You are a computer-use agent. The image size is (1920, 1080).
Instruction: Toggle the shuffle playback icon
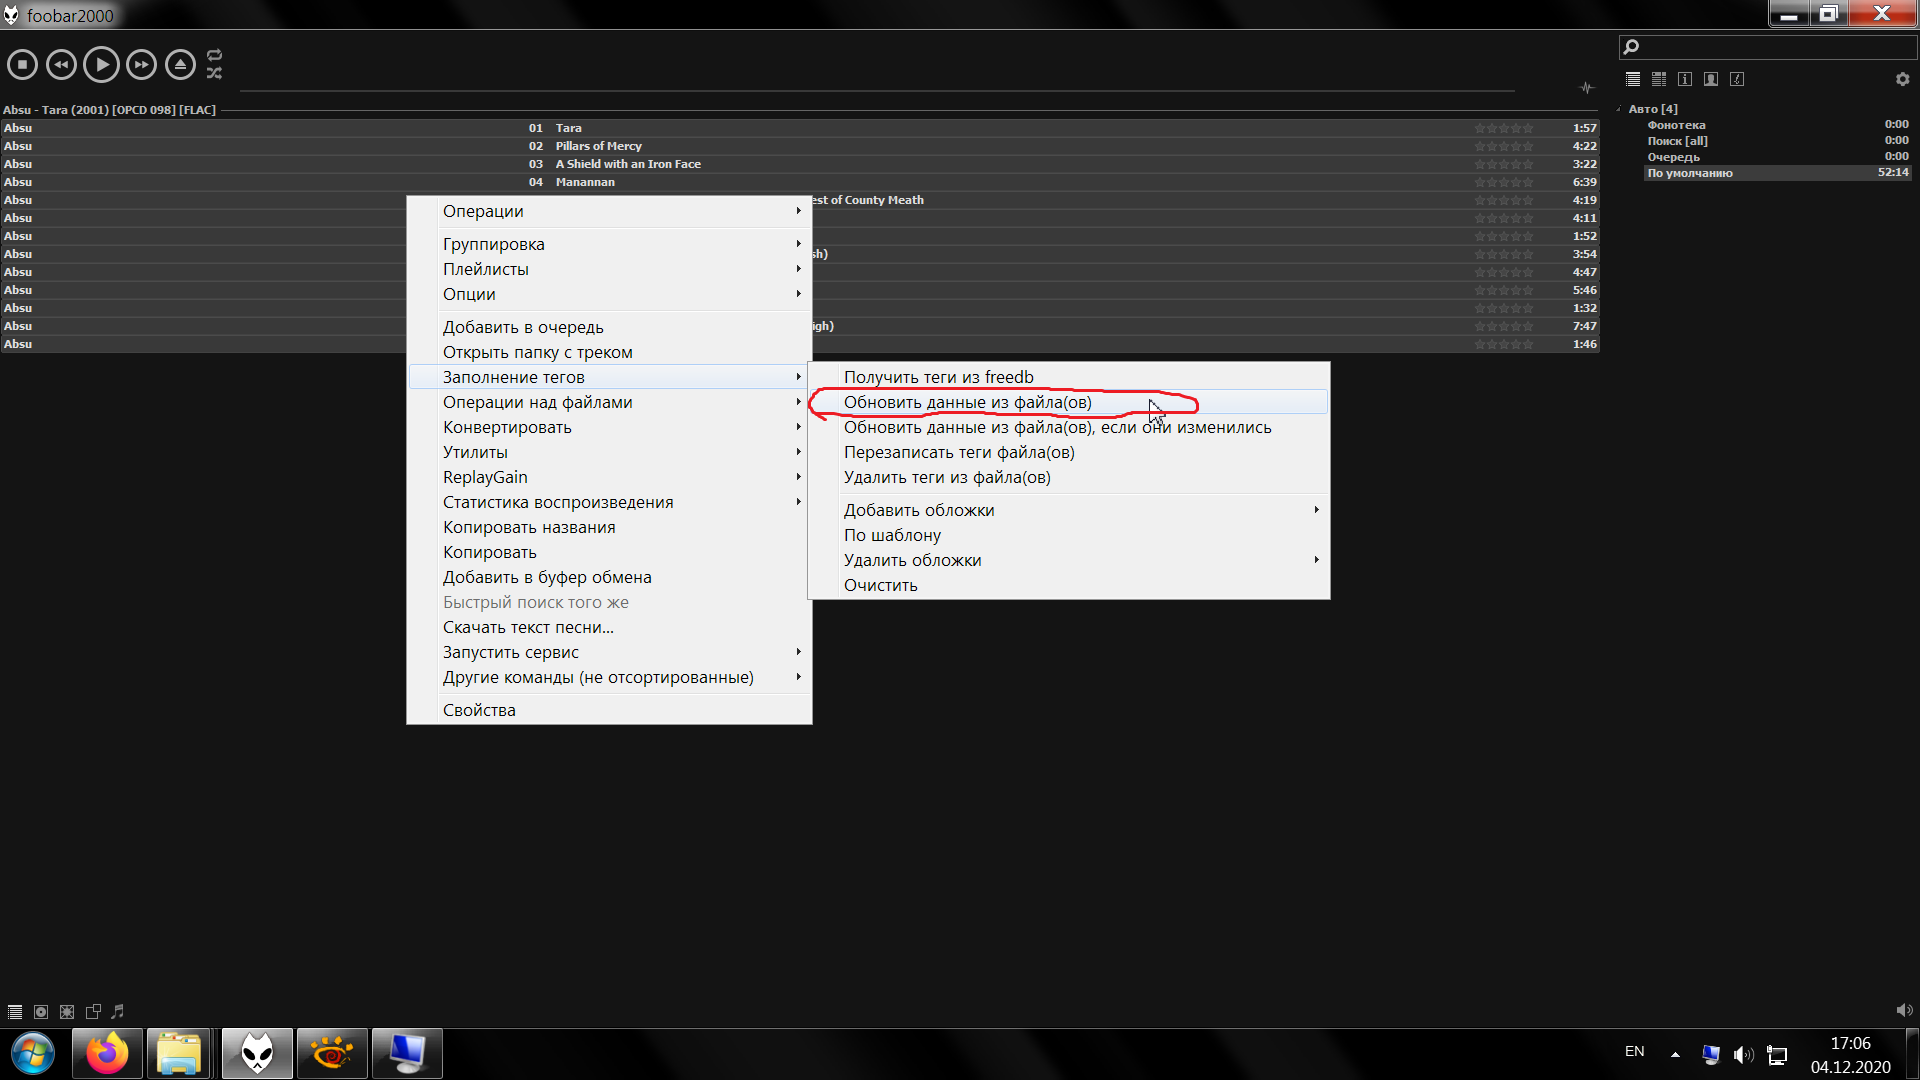(214, 73)
